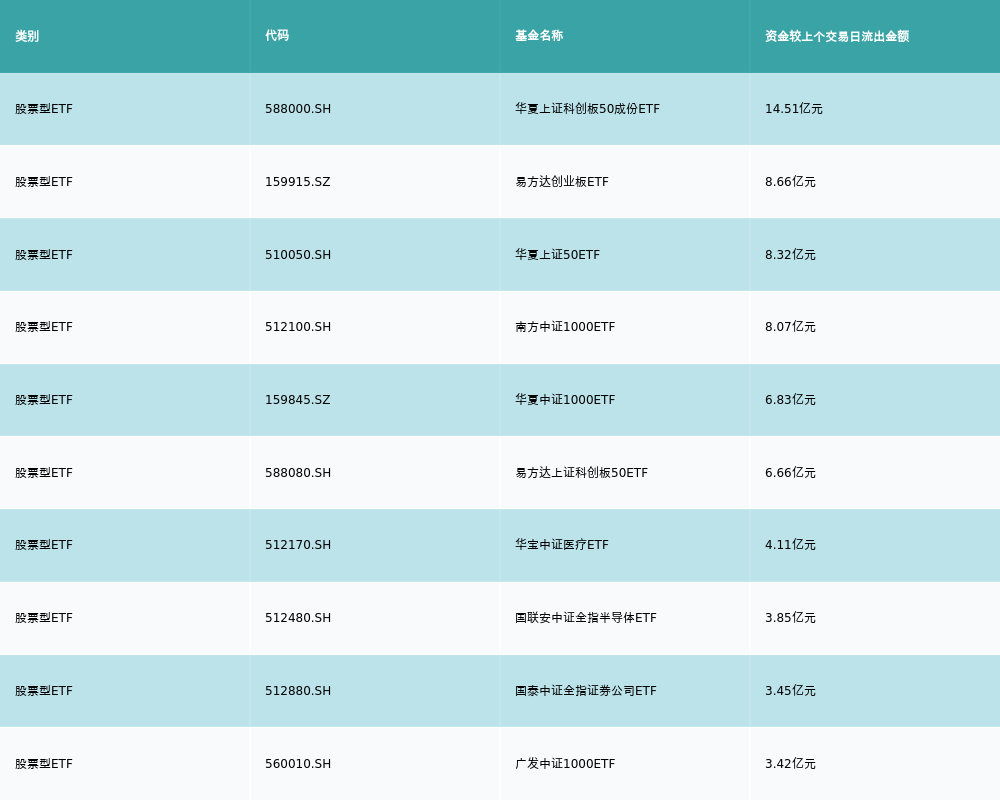Select fund name 南方中证1000ETF
1000x800 pixels.
pos(565,327)
